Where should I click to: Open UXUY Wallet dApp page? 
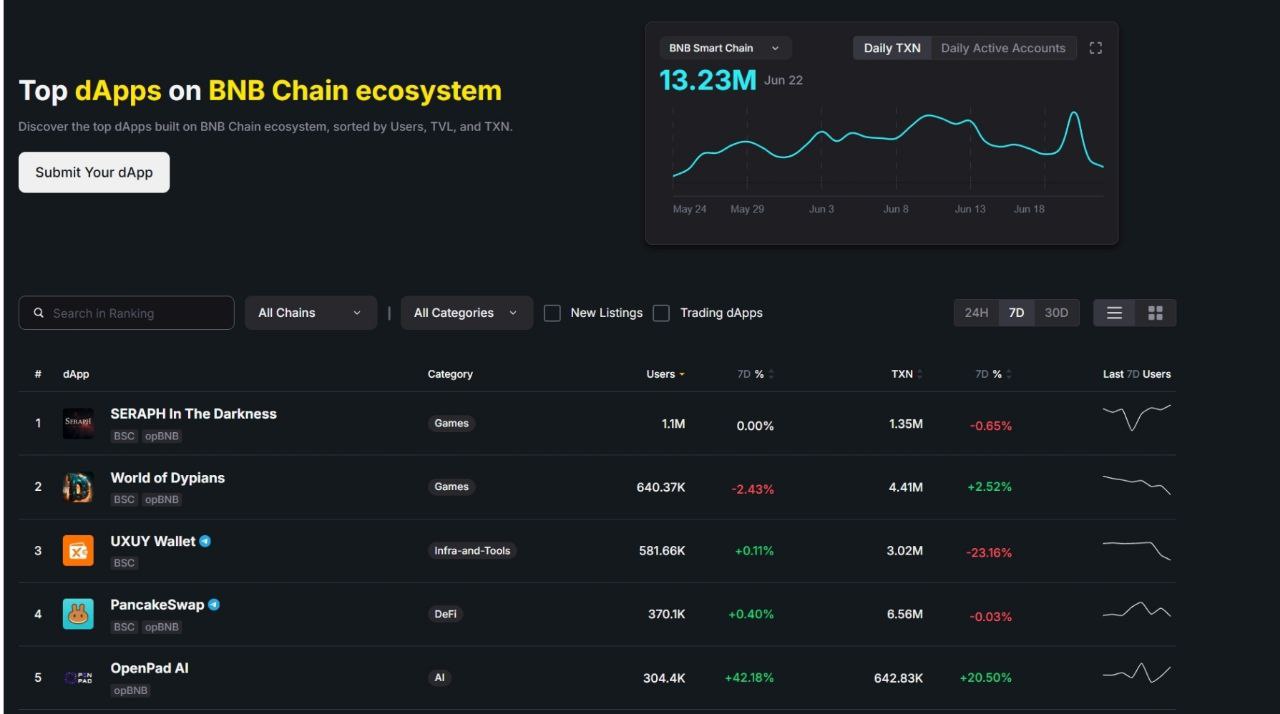coord(153,541)
